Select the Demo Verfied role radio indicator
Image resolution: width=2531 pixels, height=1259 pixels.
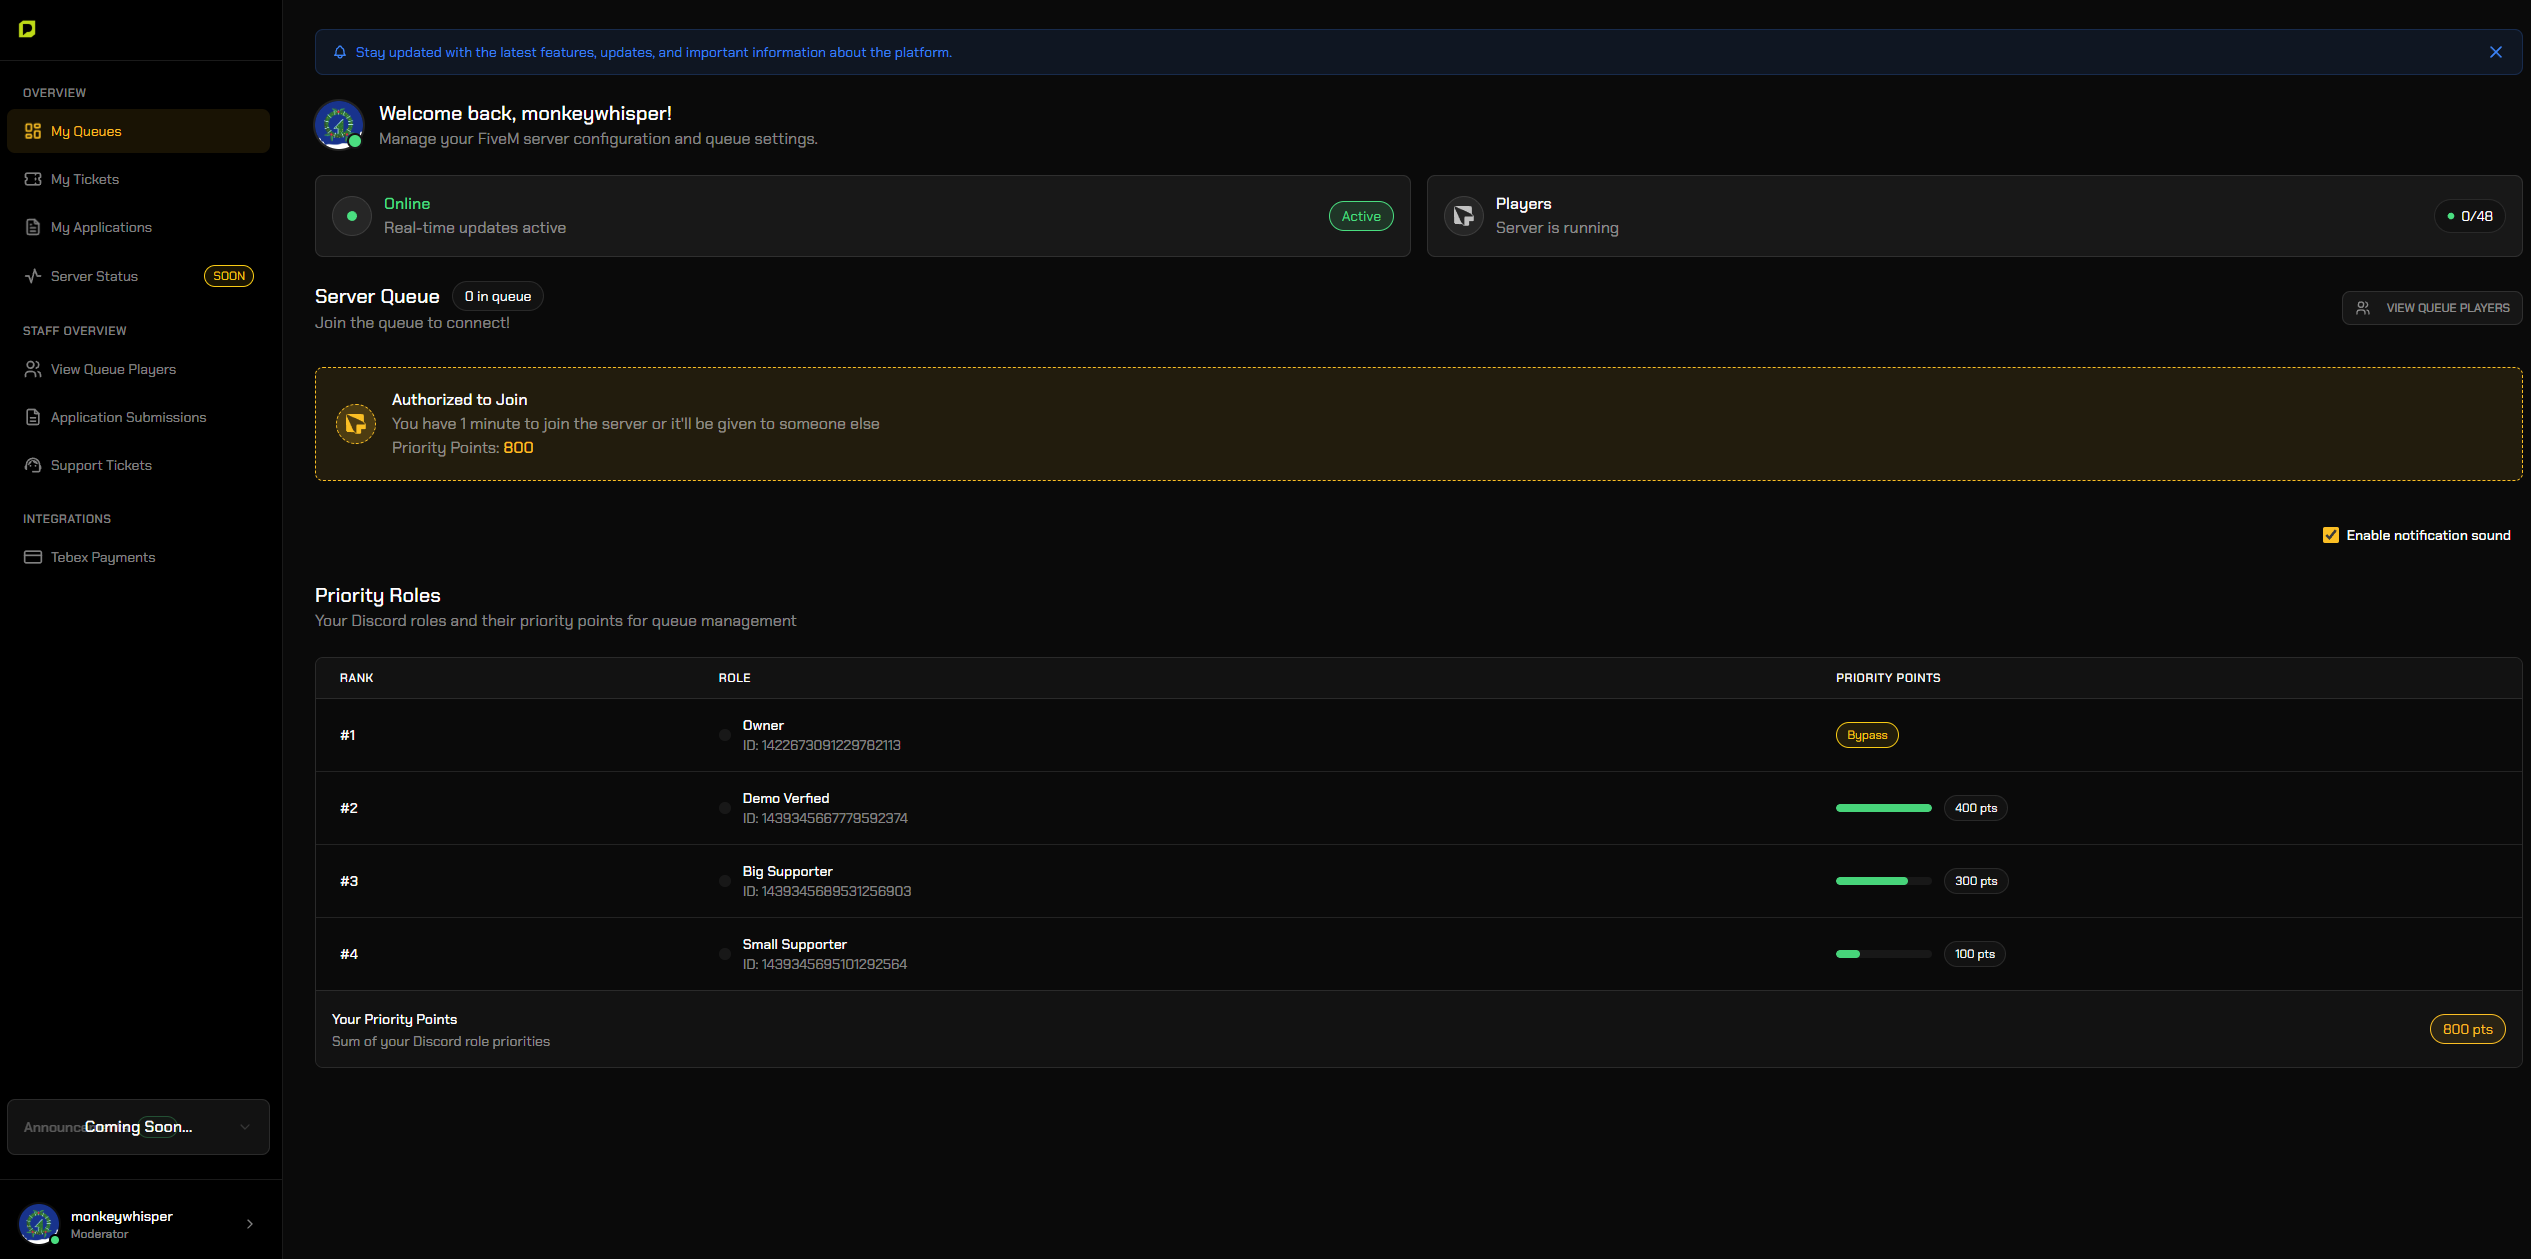pos(725,808)
